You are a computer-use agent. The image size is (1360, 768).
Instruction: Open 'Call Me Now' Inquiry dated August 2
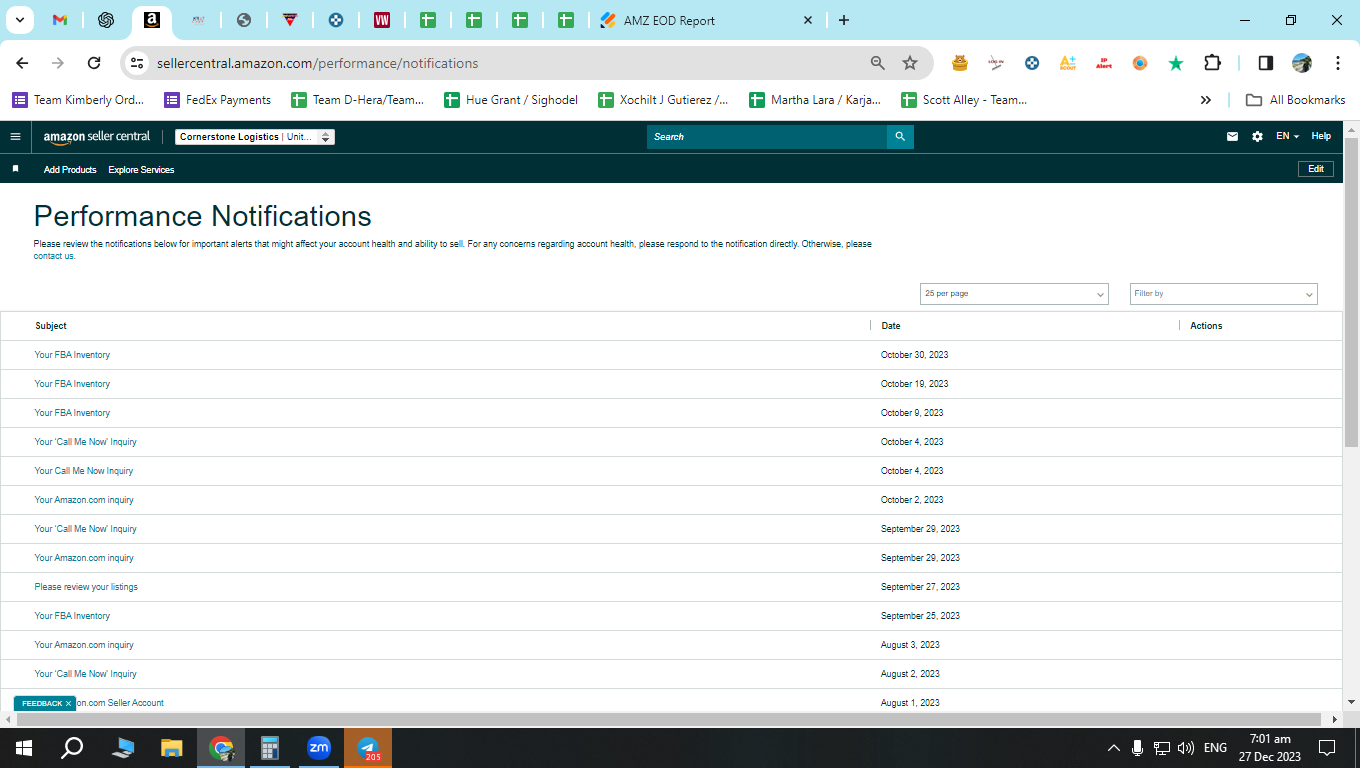coord(85,674)
